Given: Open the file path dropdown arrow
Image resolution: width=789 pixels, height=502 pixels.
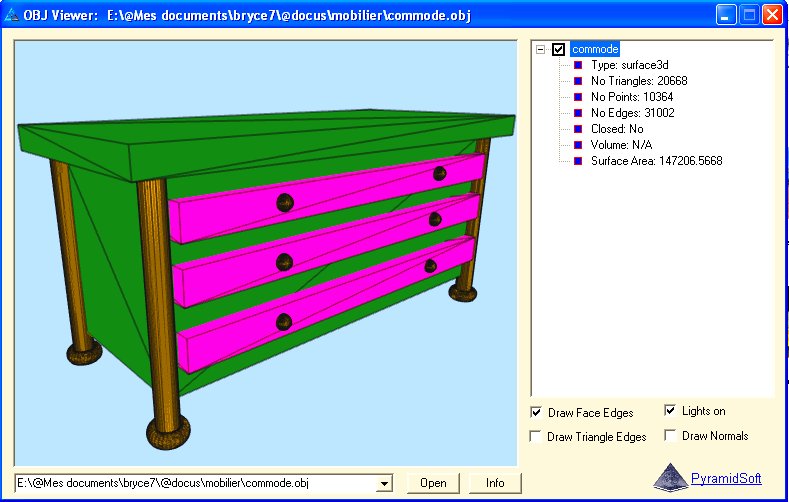Looking at the screenshot, I should [384, 483].
